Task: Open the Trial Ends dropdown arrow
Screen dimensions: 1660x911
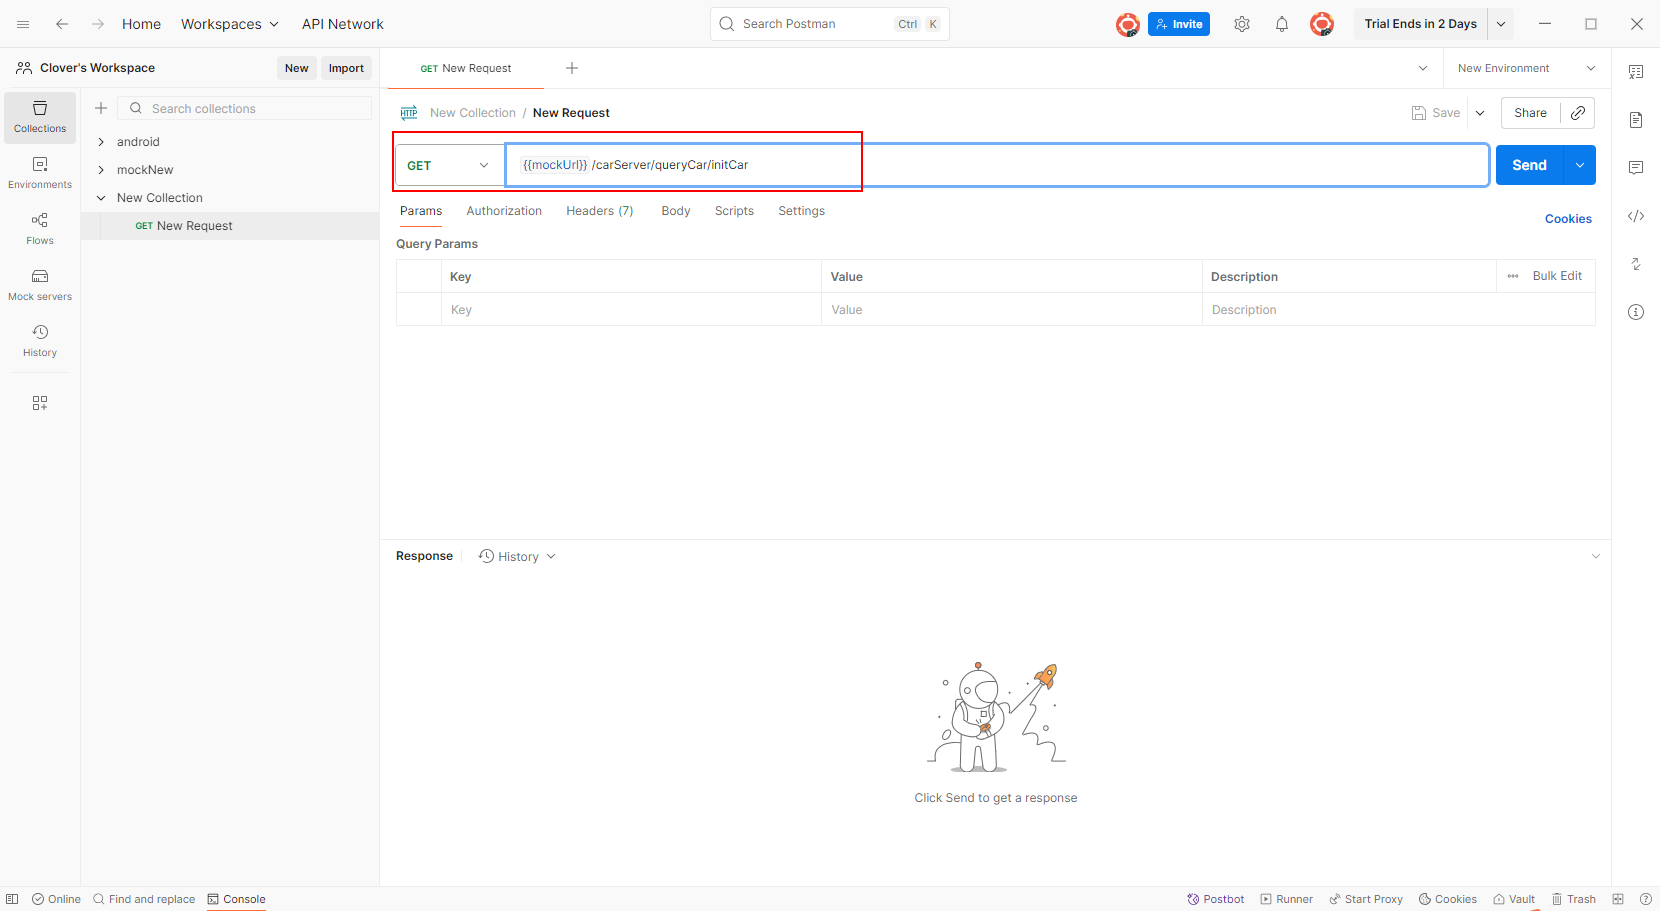Action: [1501, 24]
